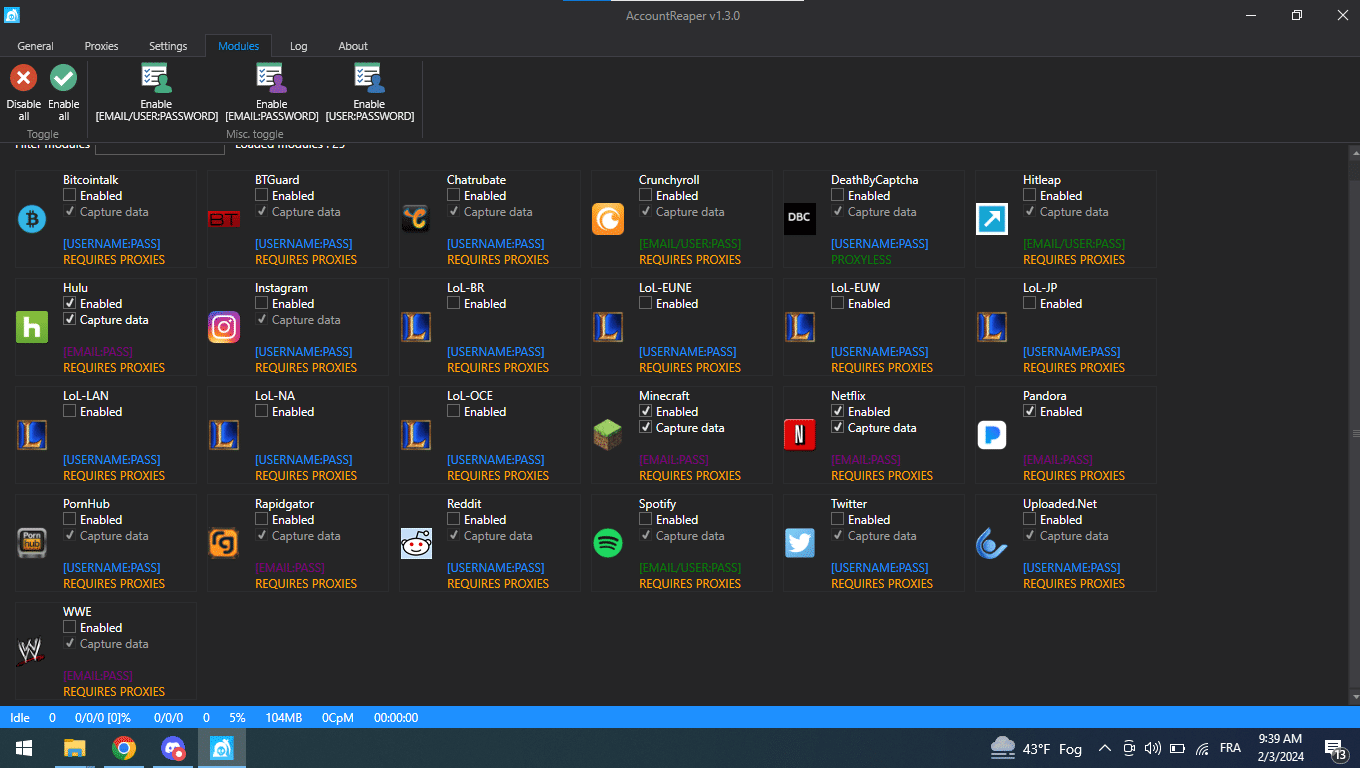Click the Enable [EMAIL:PASSWORD] toolbar icon

click(x=271, y=78)
